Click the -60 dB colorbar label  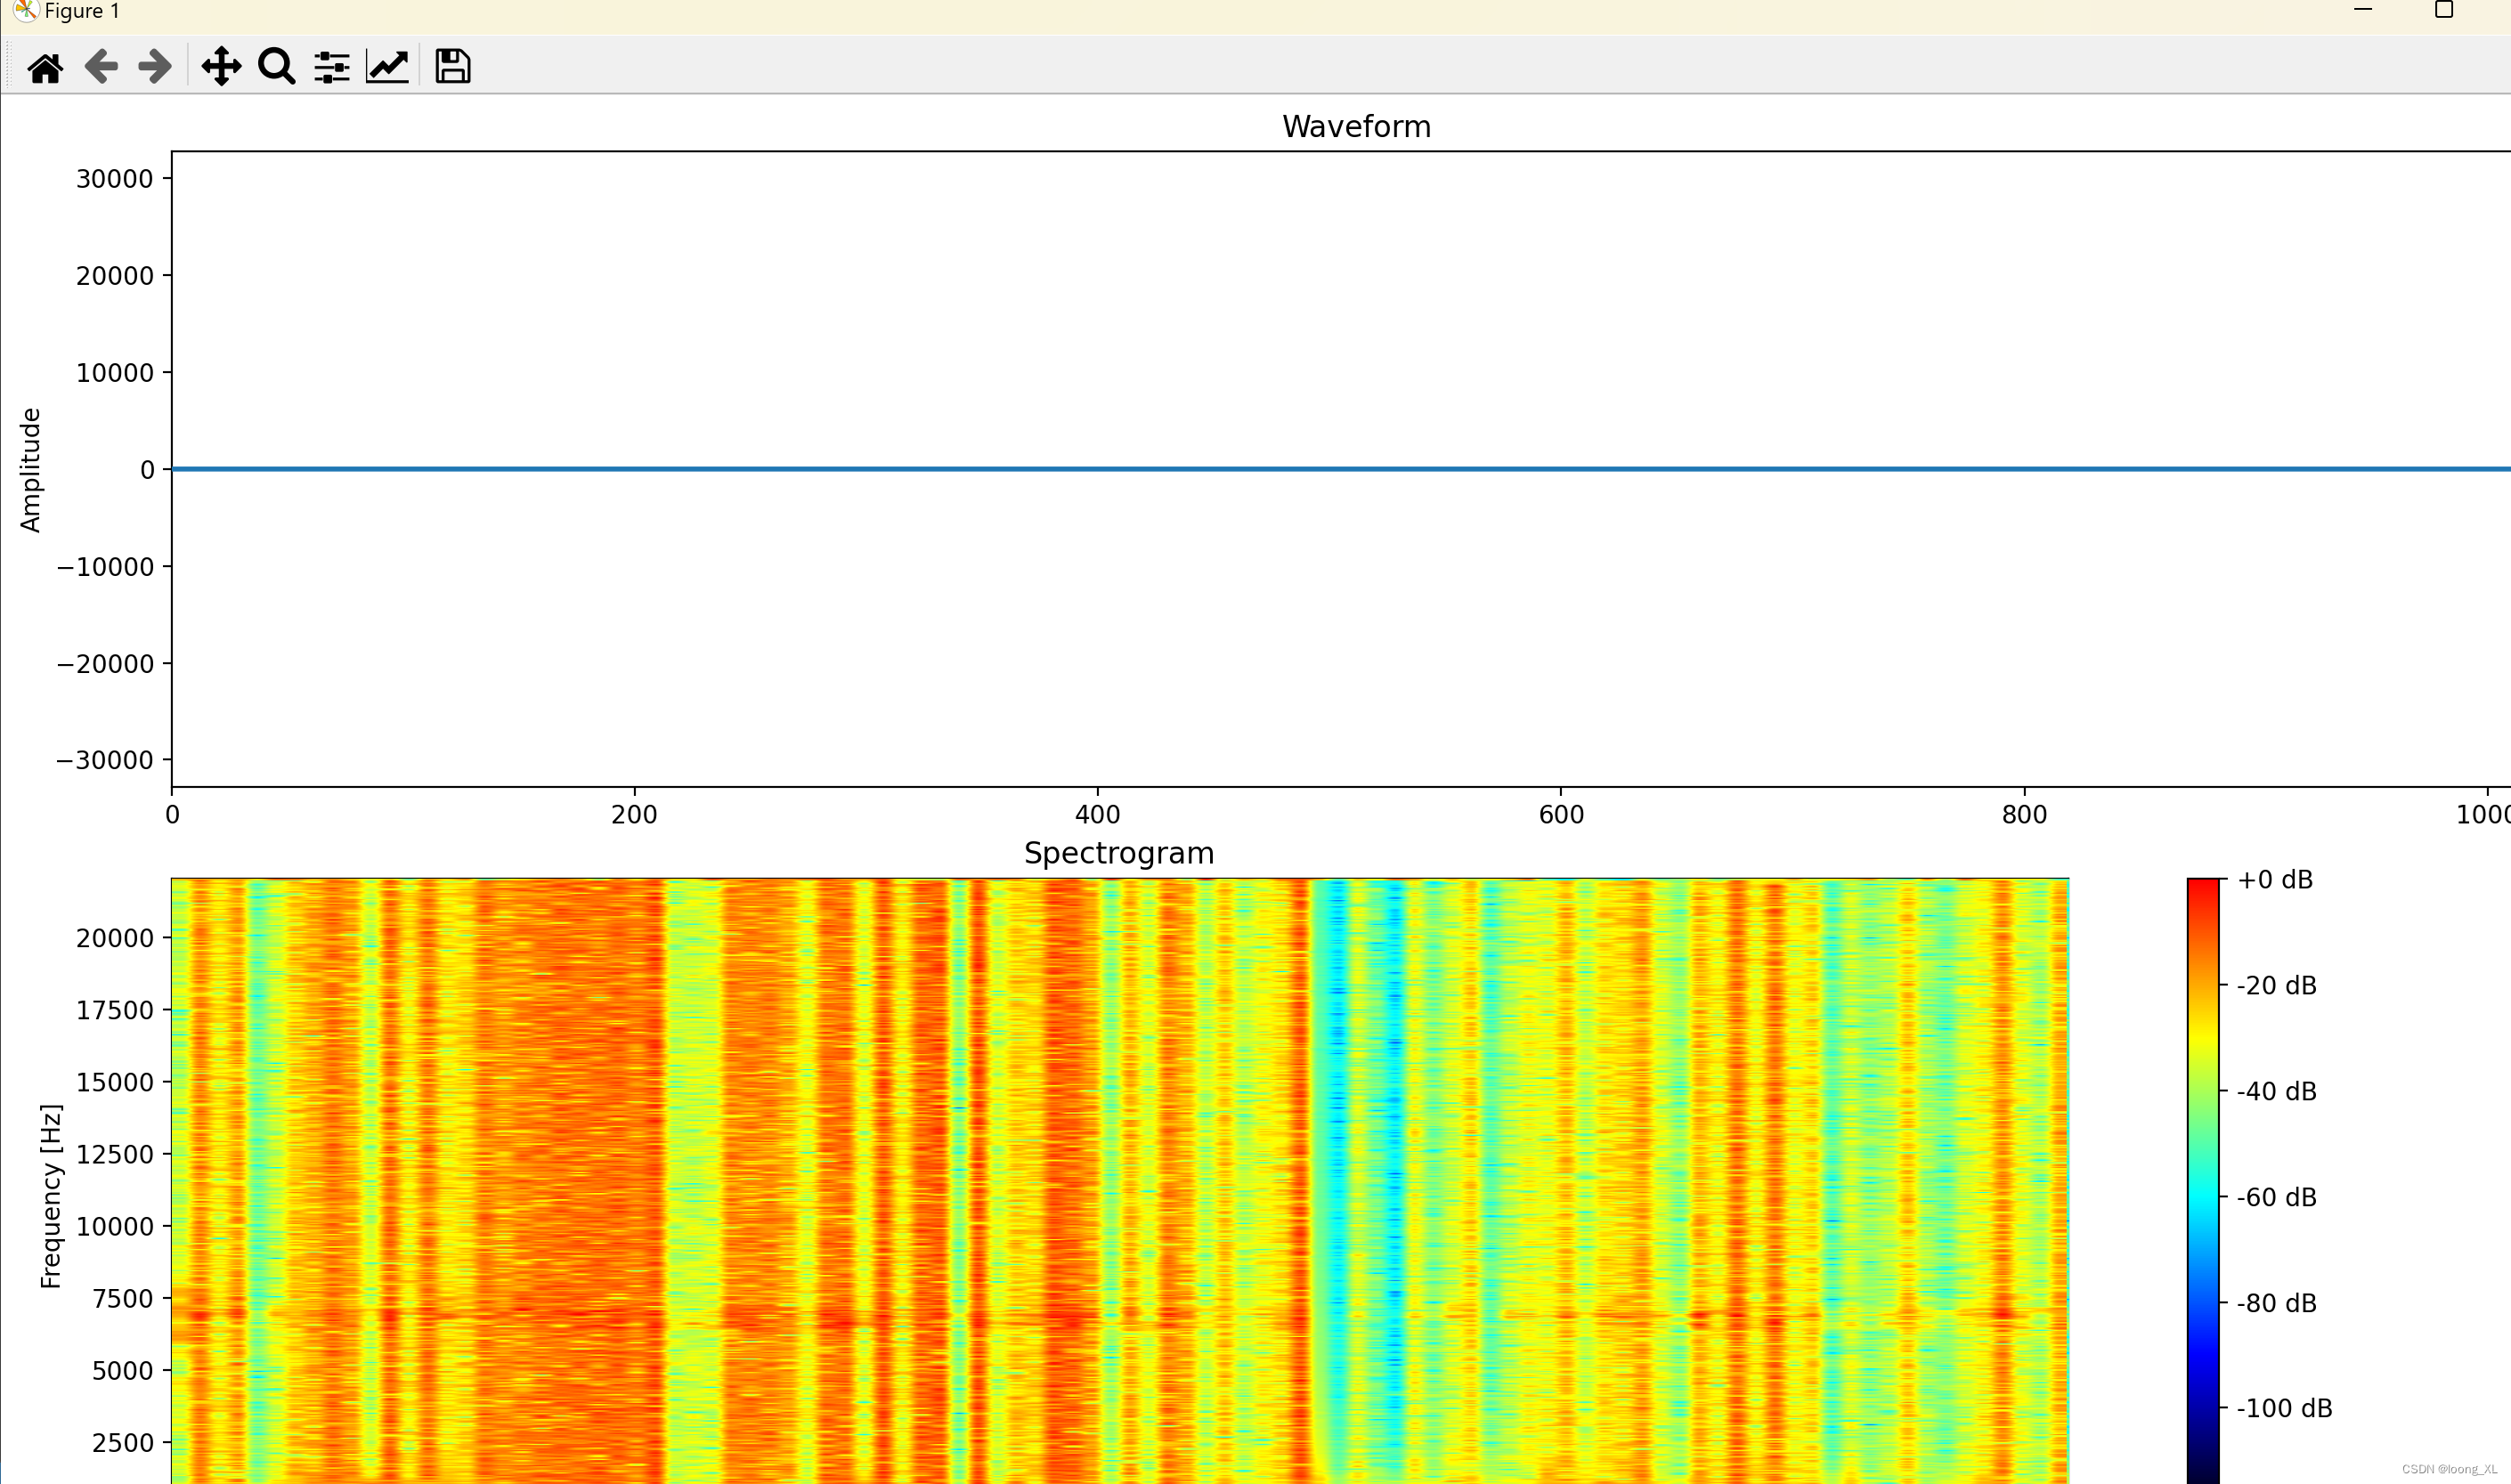tap(2276, 1197)
